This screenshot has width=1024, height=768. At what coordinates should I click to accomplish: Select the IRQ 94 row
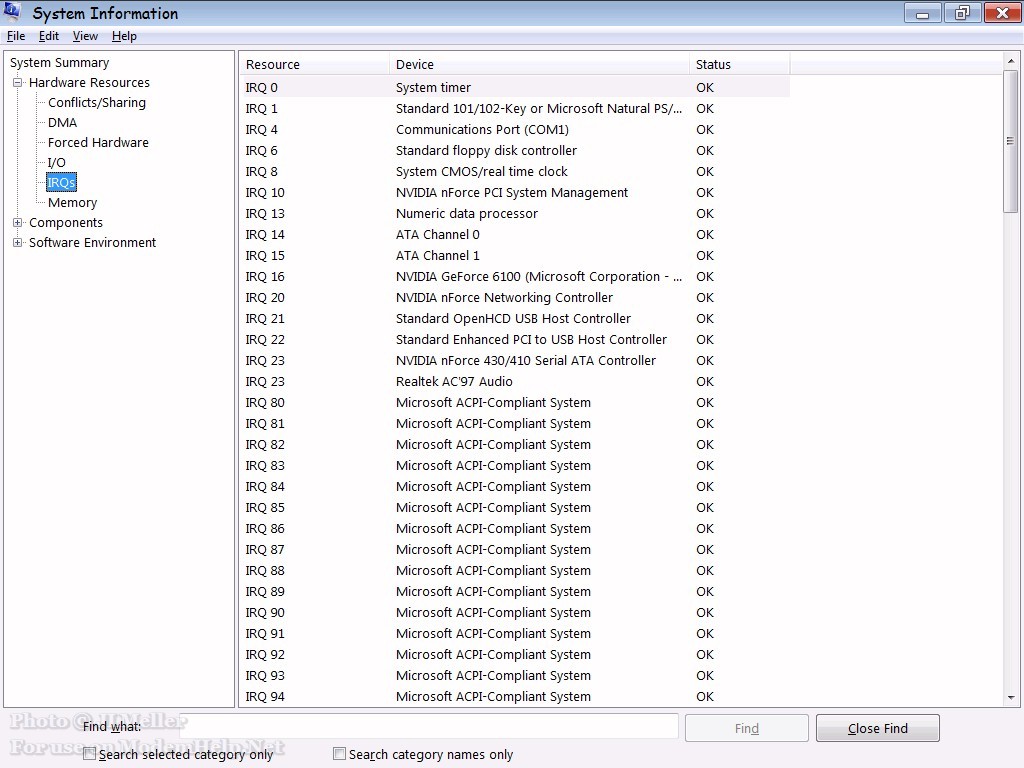[515, 696]
